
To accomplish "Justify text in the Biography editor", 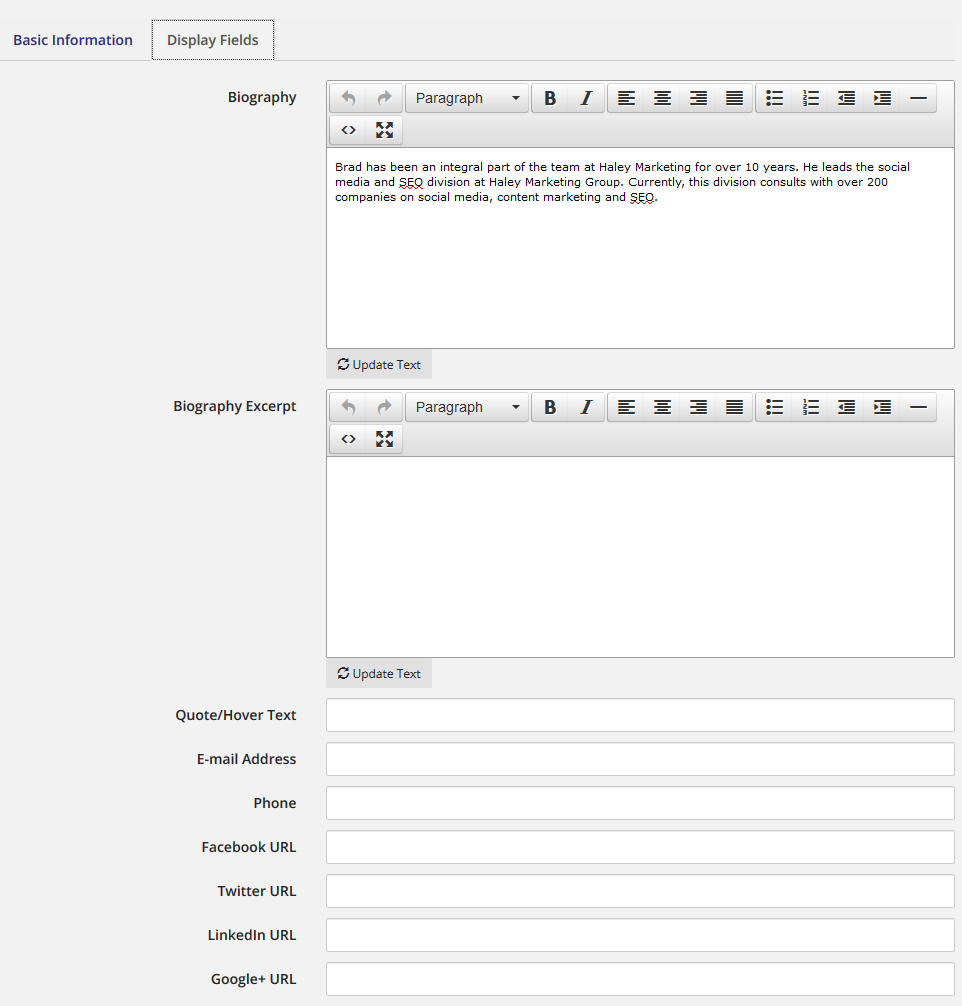I will click(734, 98).
